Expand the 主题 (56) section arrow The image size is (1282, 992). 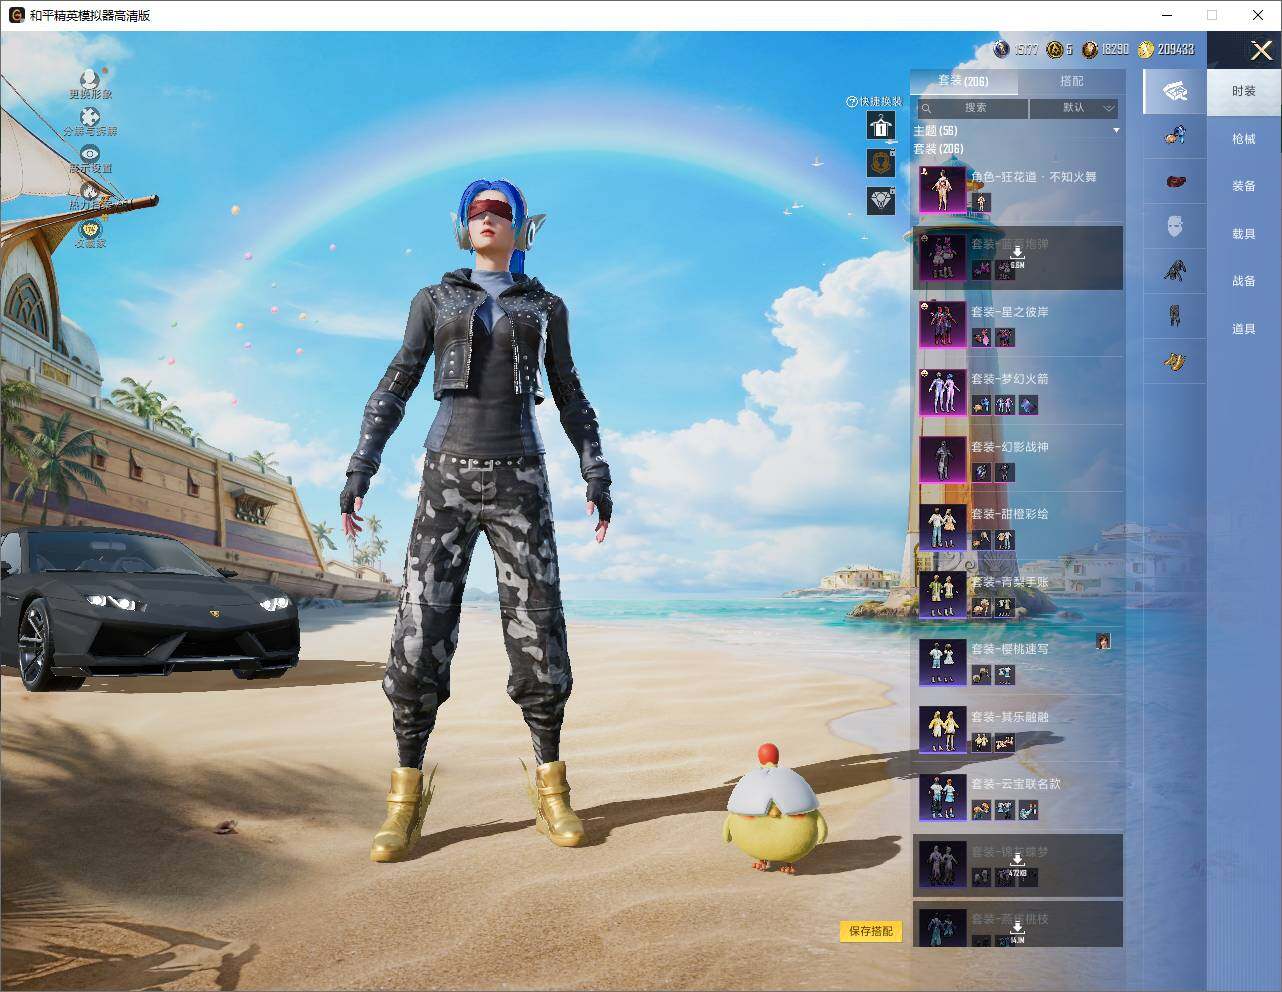point(1116,131)
